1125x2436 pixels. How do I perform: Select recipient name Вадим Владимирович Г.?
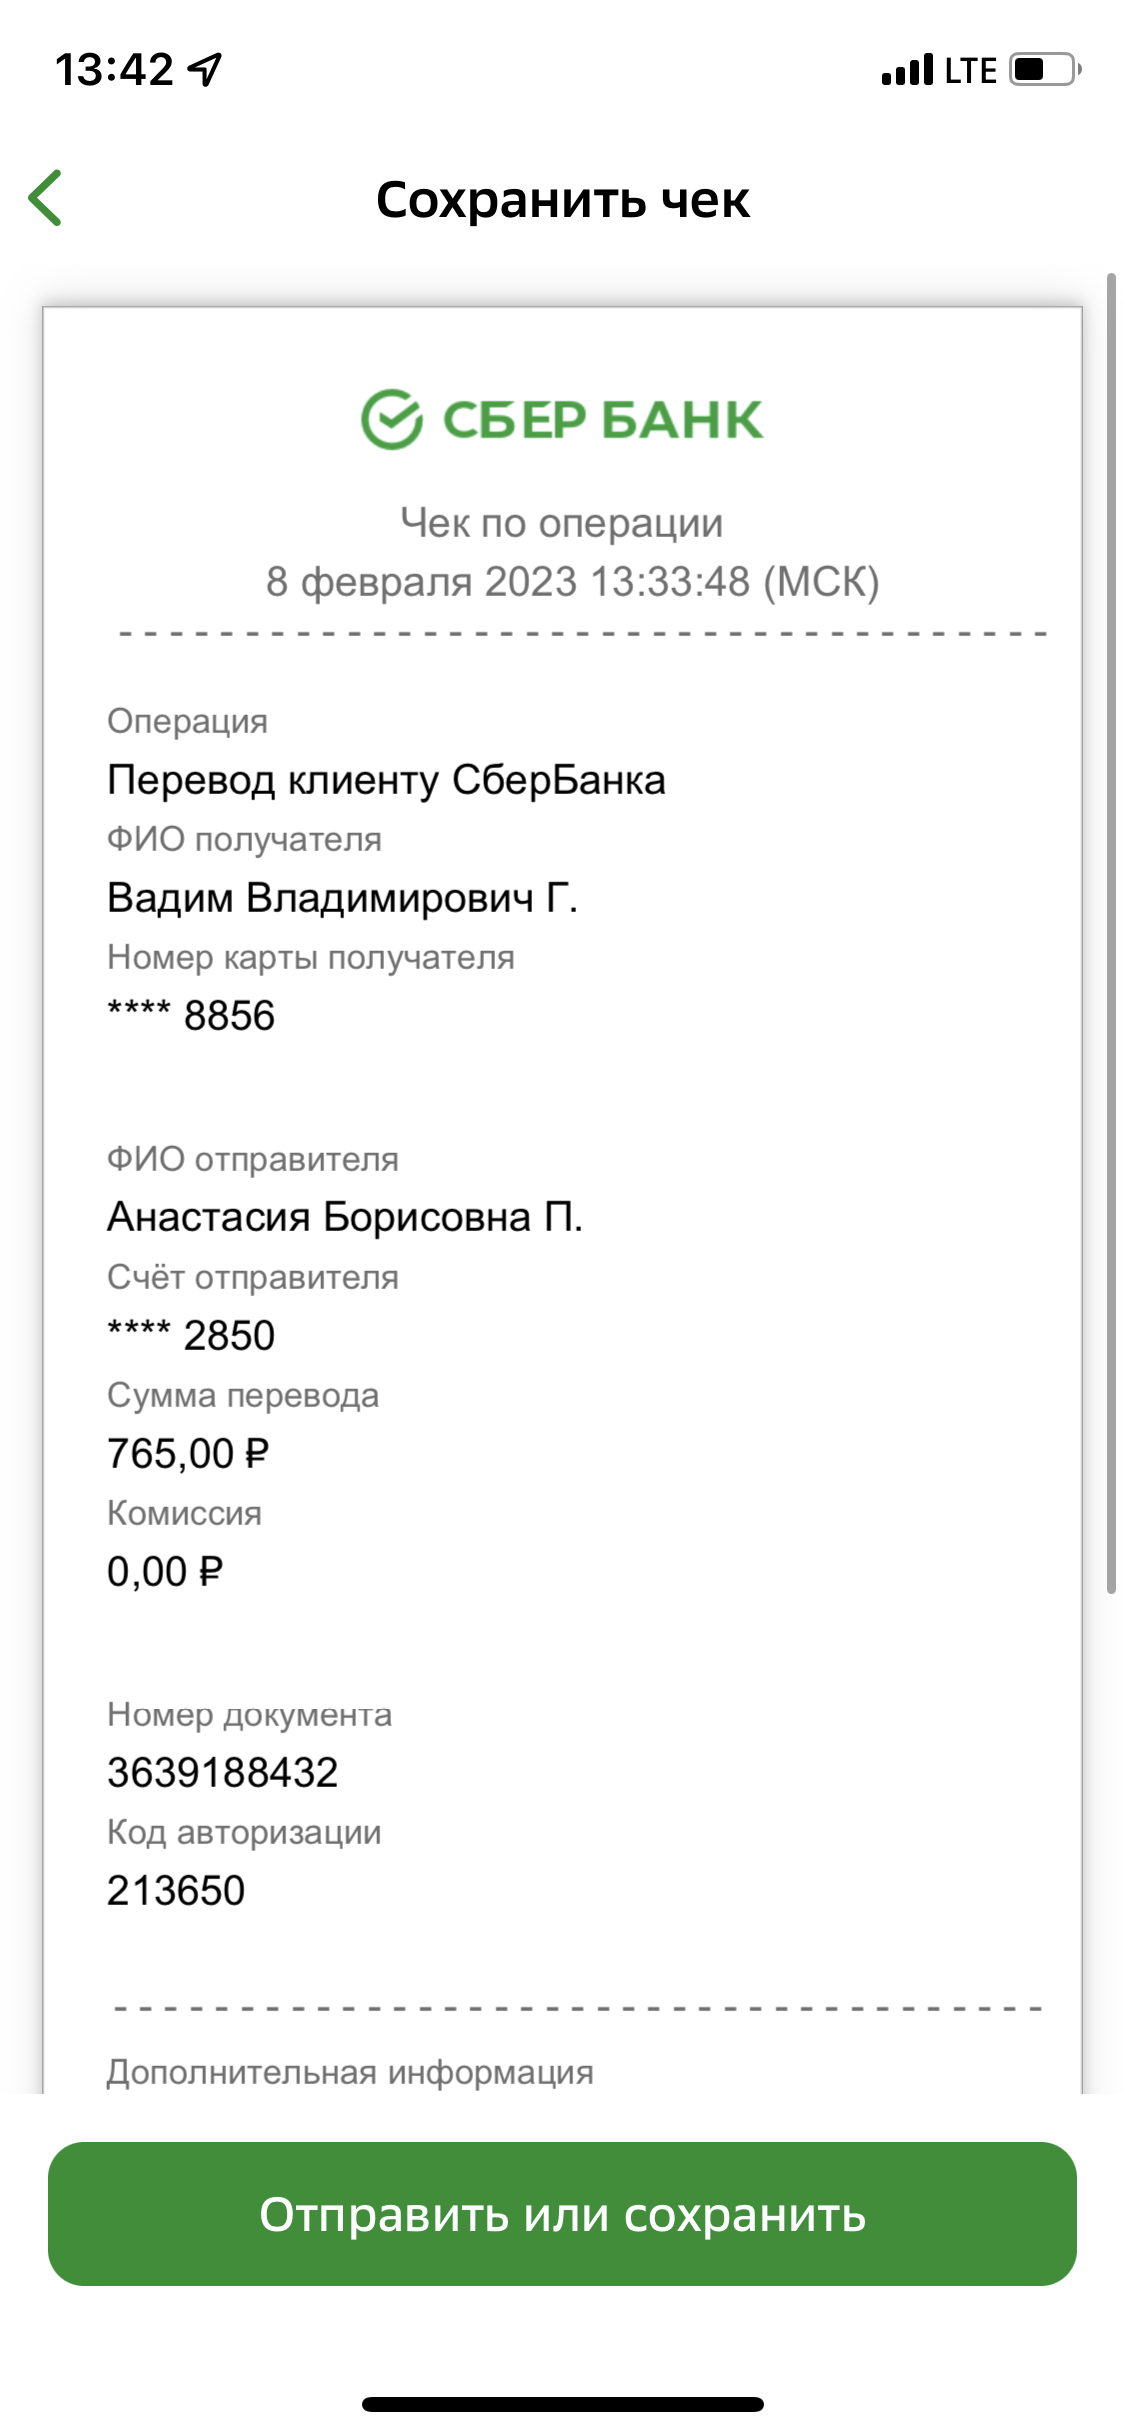coord(342,898)
